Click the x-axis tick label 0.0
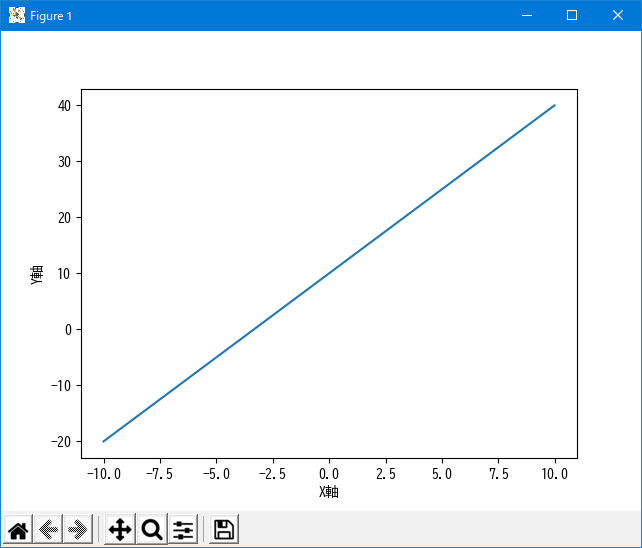The width and height of the screenshot is (642, 548). pyautogui.click(x=329, y=474)
